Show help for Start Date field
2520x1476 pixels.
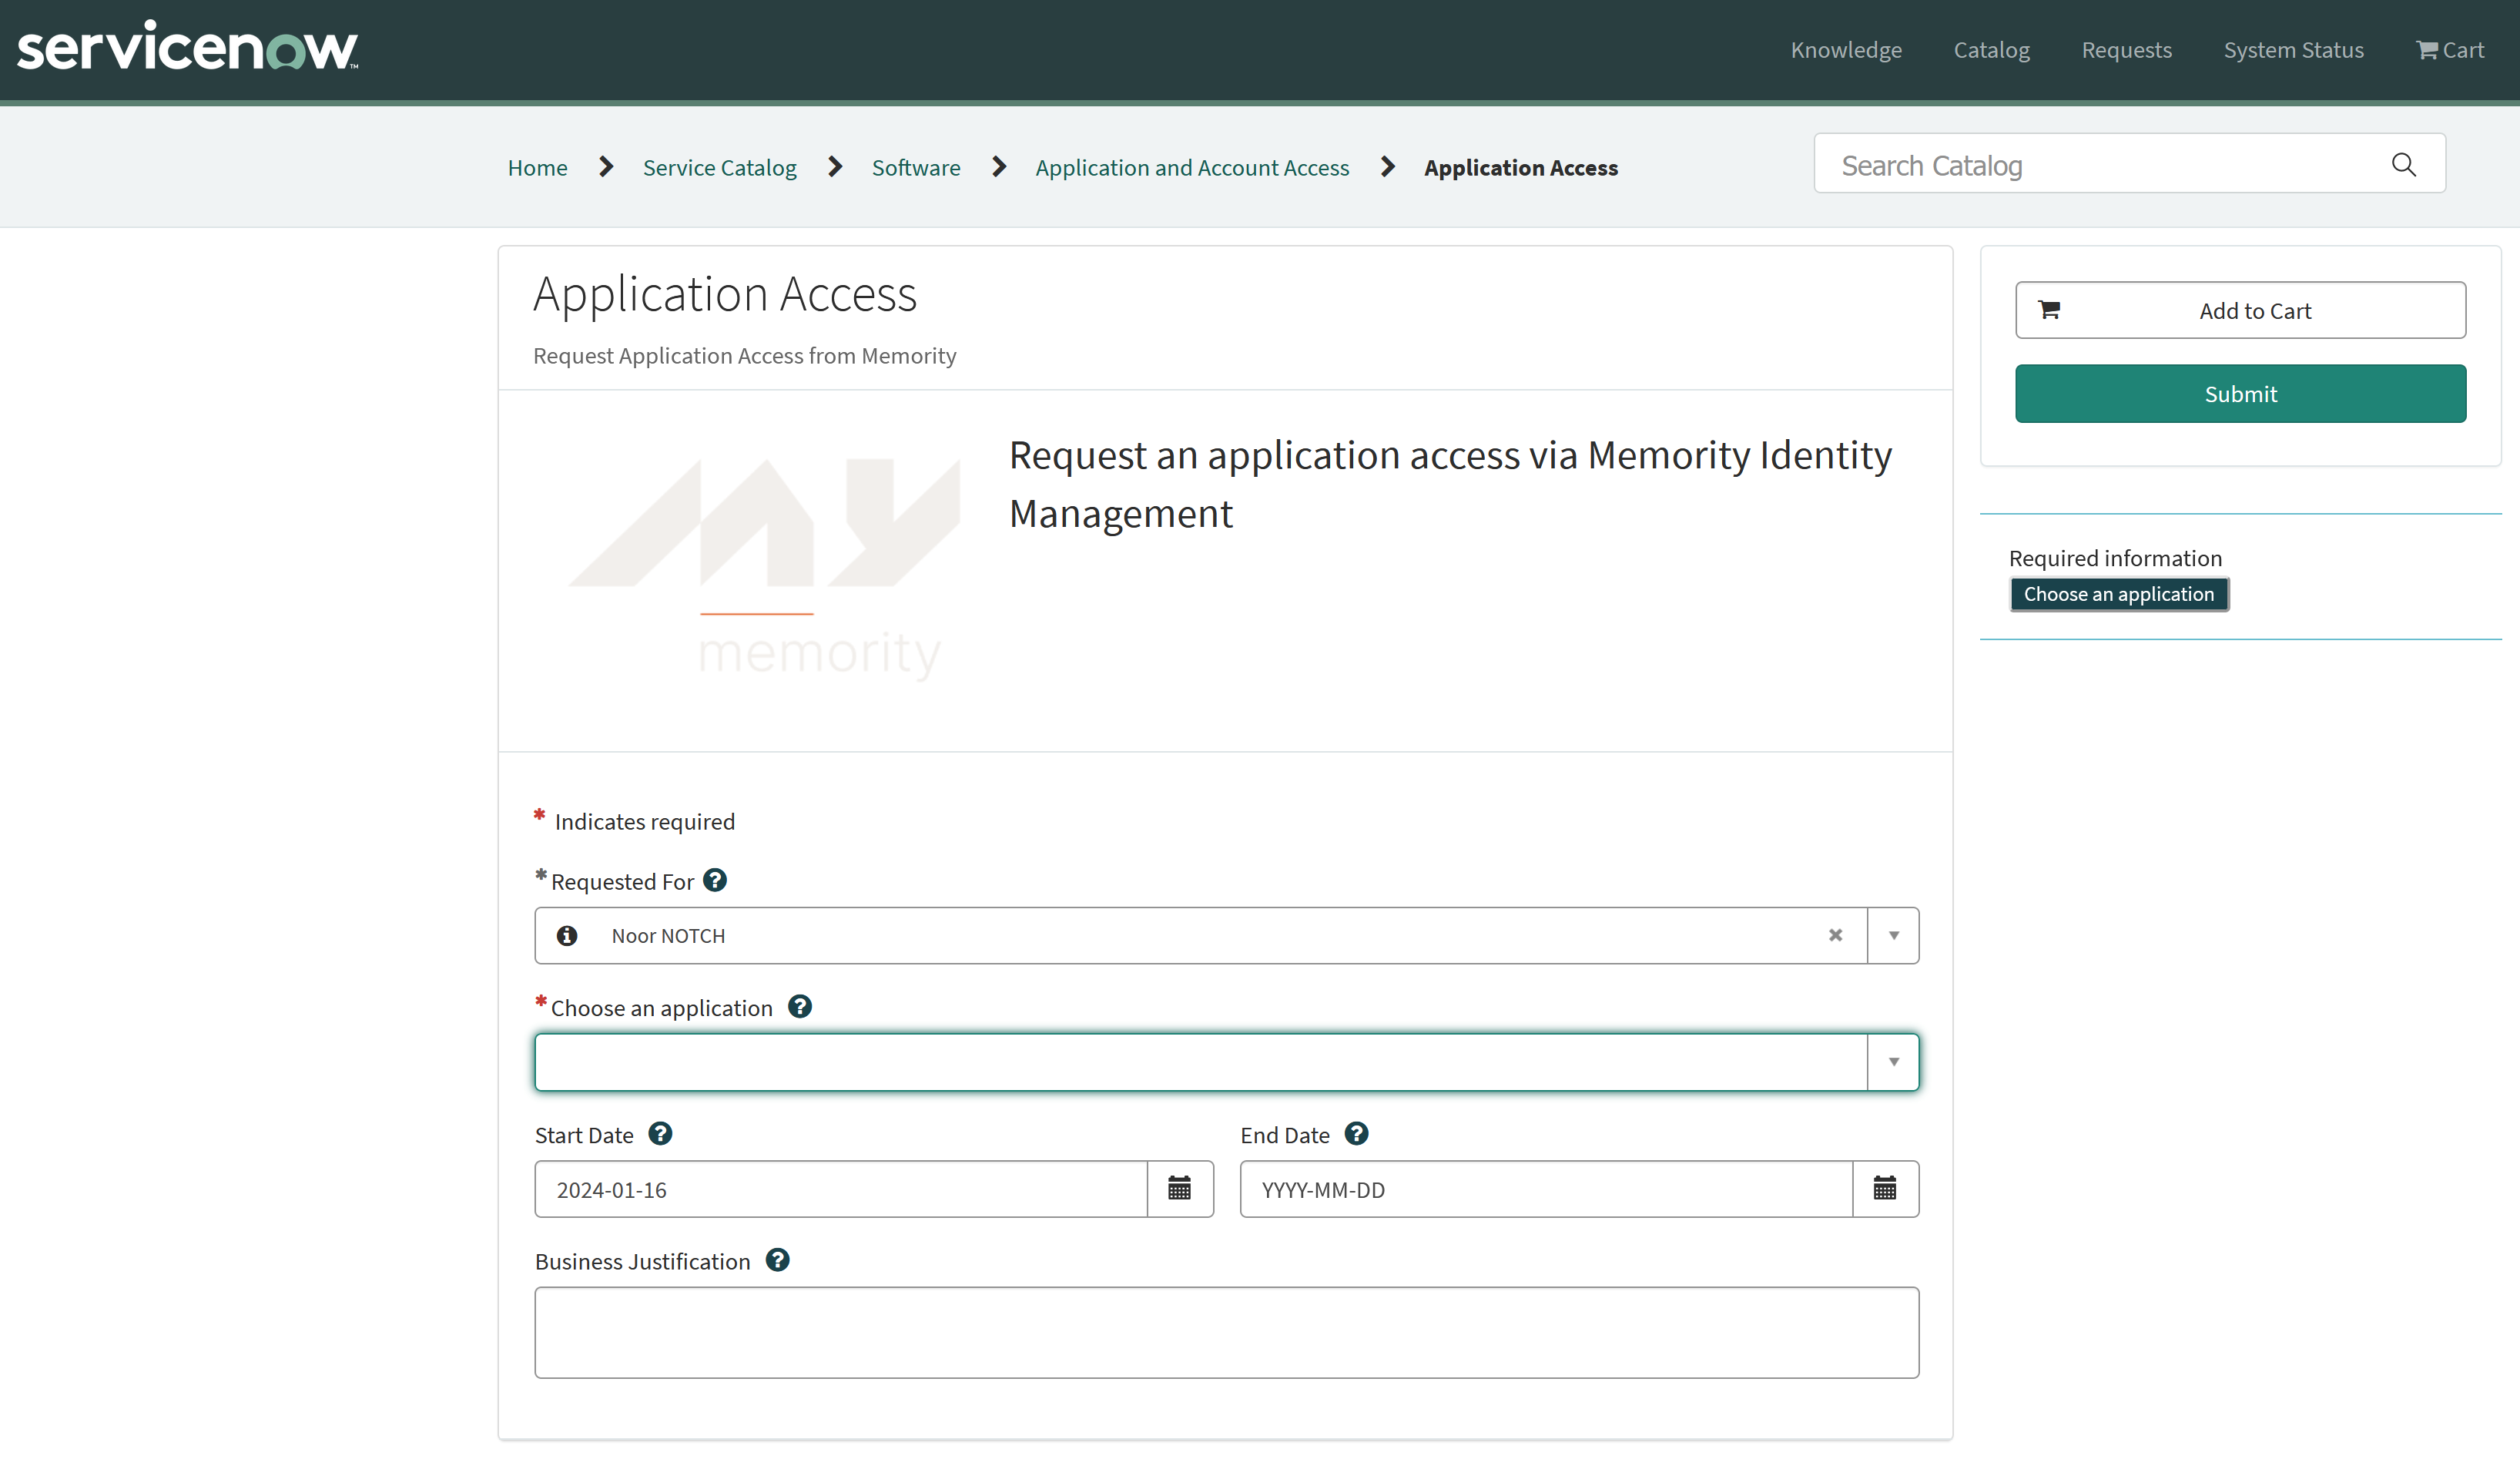pos(660,1133)
